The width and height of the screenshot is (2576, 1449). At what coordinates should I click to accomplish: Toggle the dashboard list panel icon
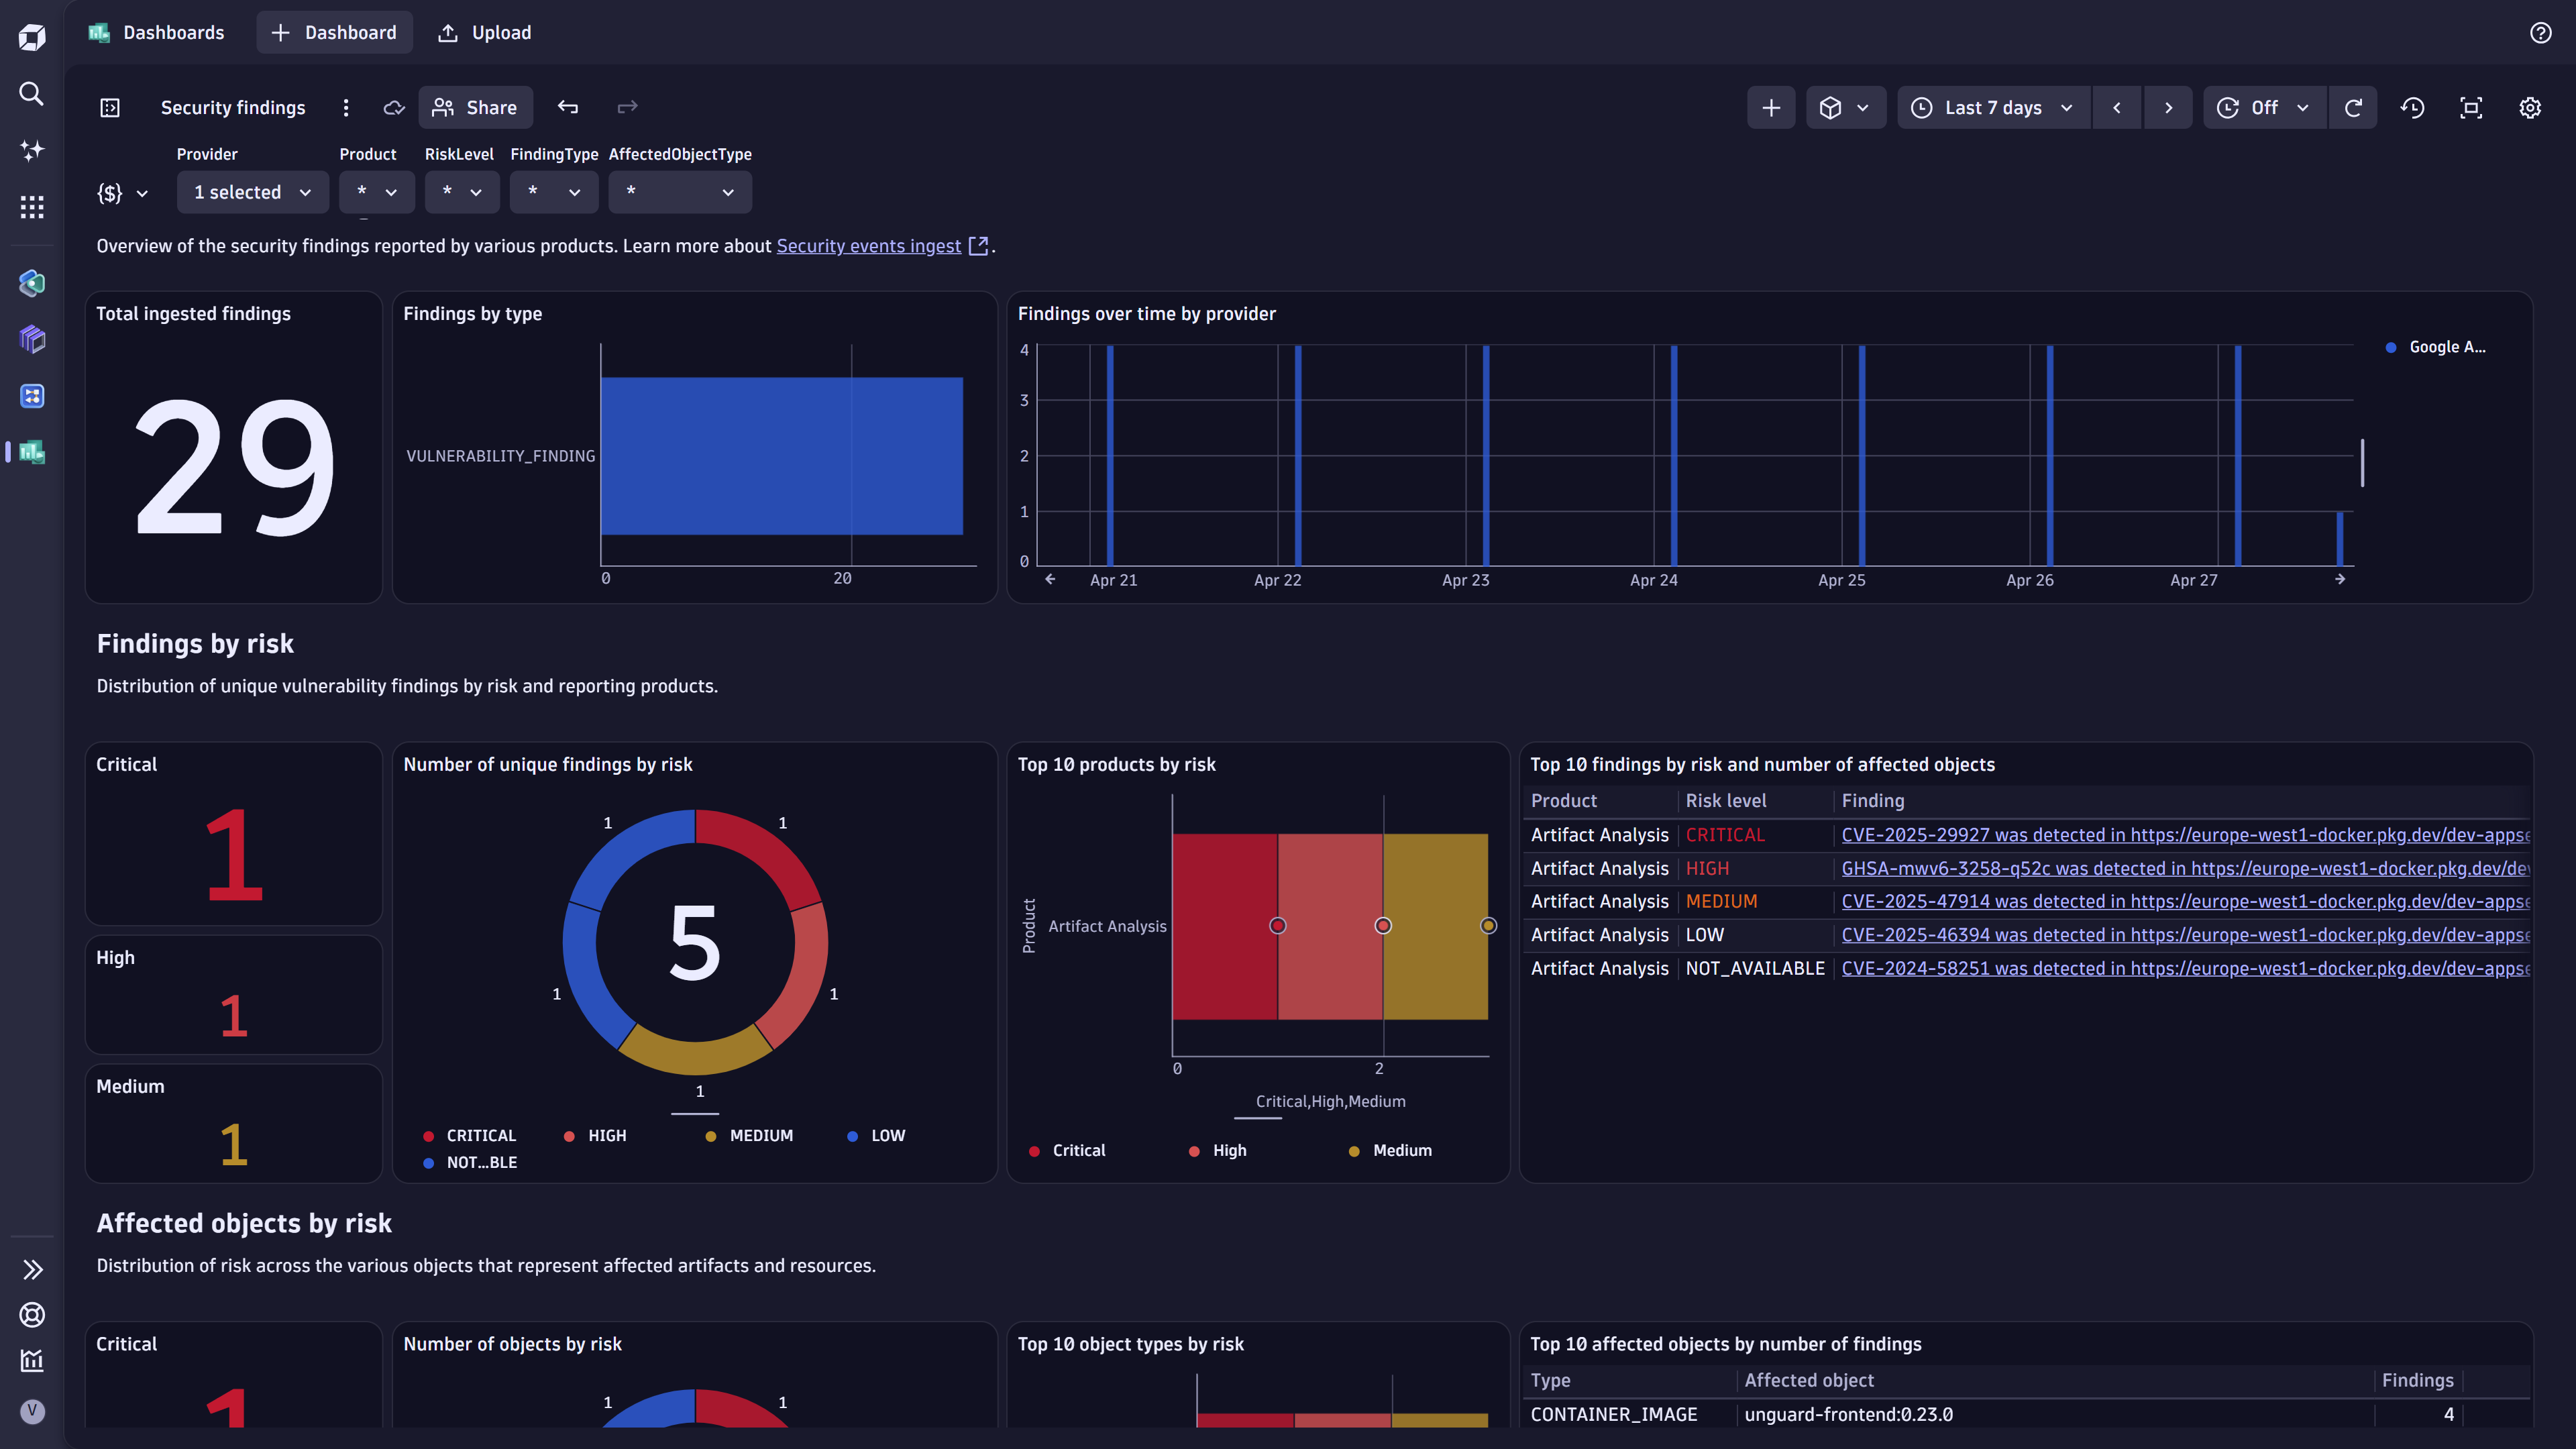click(110, 107)
